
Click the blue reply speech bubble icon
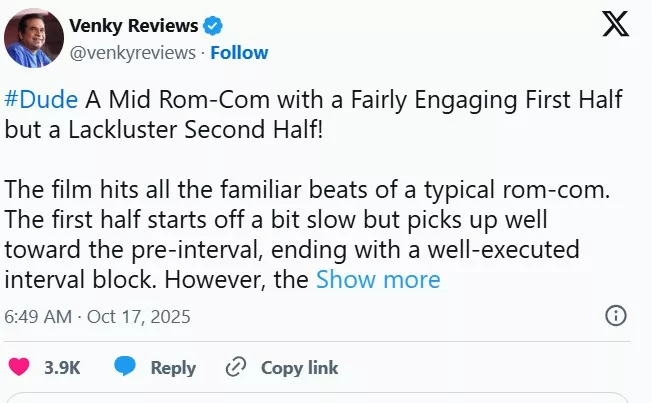125,367
